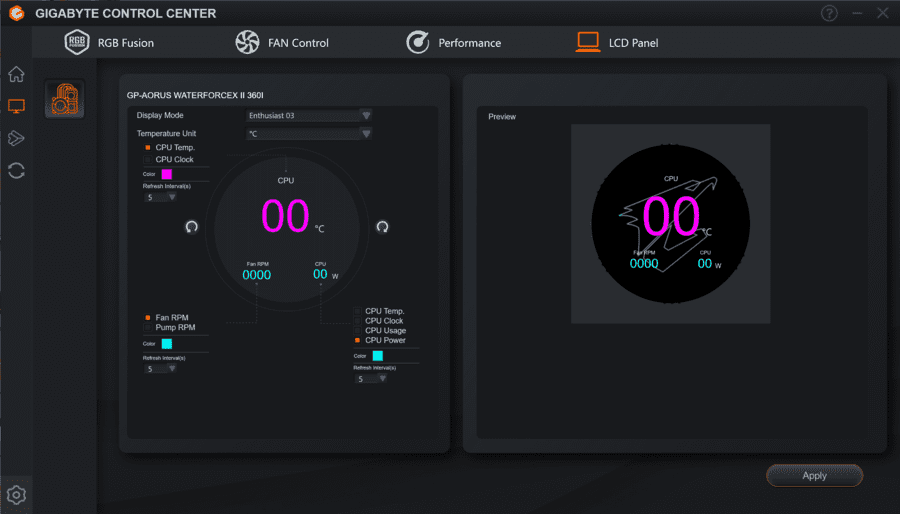Click the Gigabyte logo icon in title bar

point(17,13)
